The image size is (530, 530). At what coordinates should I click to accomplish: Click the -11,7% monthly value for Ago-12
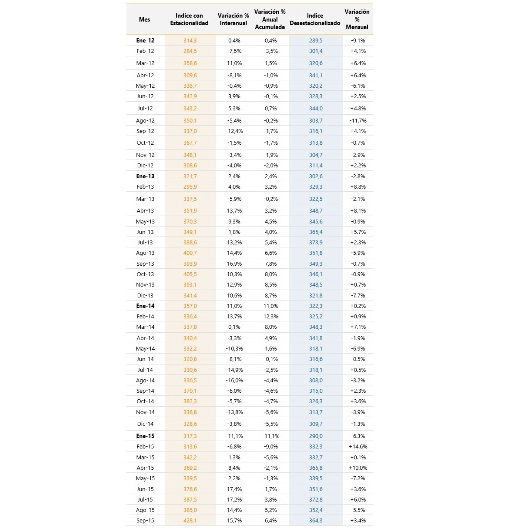coord(358,121)
